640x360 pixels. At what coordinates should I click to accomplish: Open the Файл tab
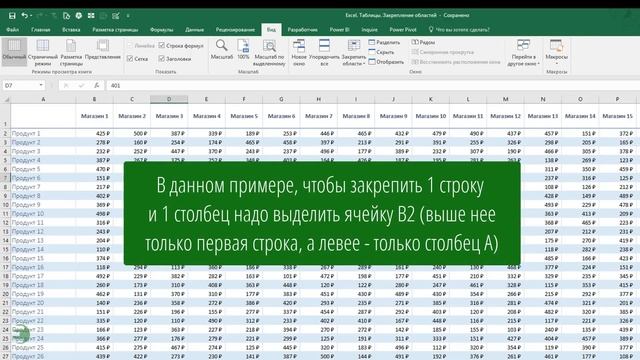pyautogui.click(x=12, y=29)
